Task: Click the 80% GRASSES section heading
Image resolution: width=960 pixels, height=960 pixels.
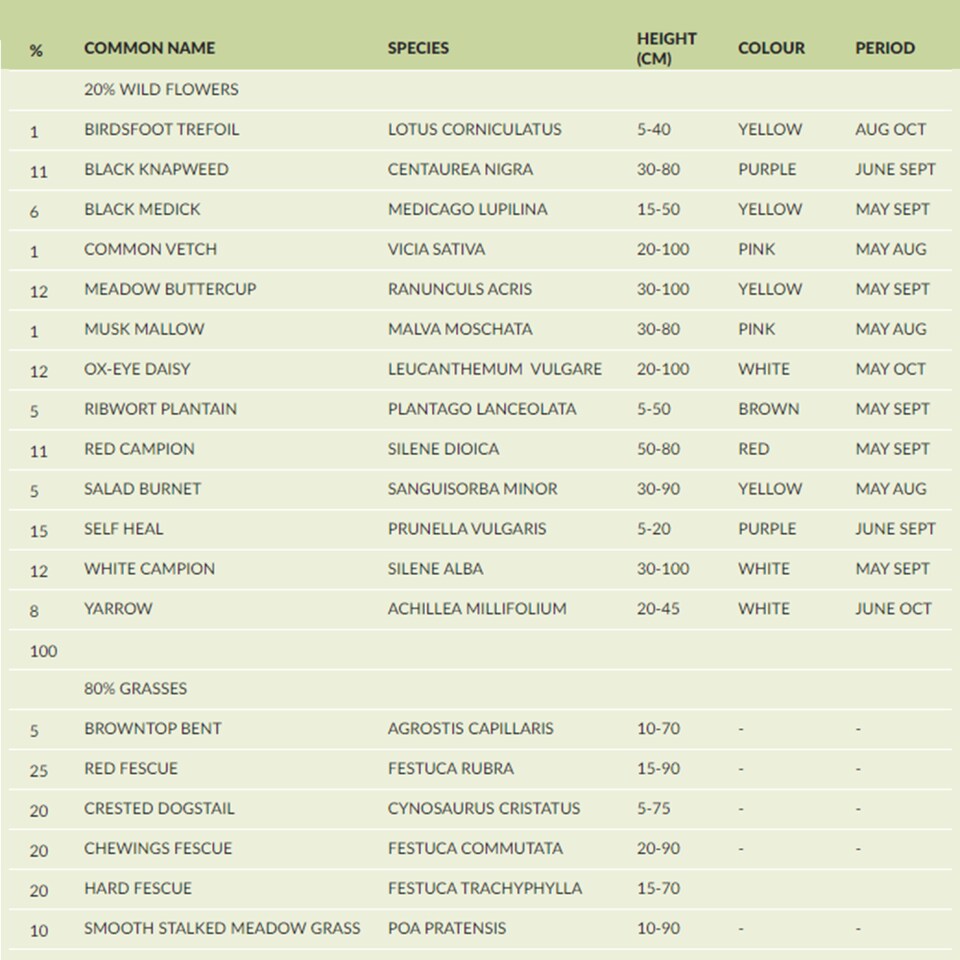Action: coord(135,688)
